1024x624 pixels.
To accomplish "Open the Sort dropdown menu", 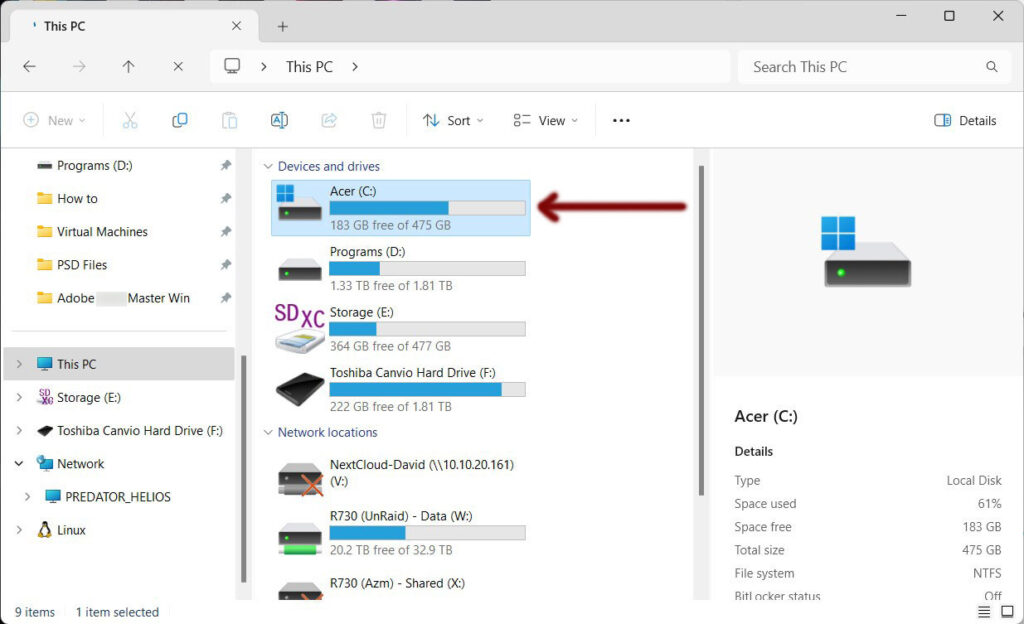I will click(x=453, y=120).
